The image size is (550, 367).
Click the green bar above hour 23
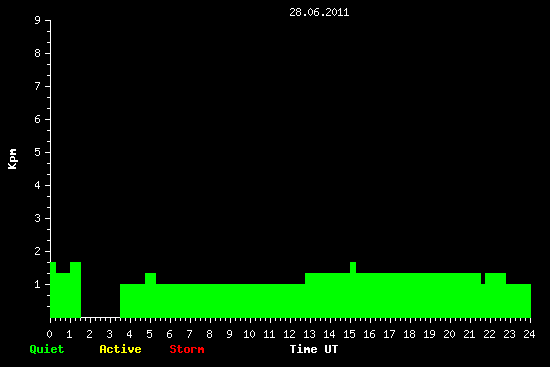[518, 301]
